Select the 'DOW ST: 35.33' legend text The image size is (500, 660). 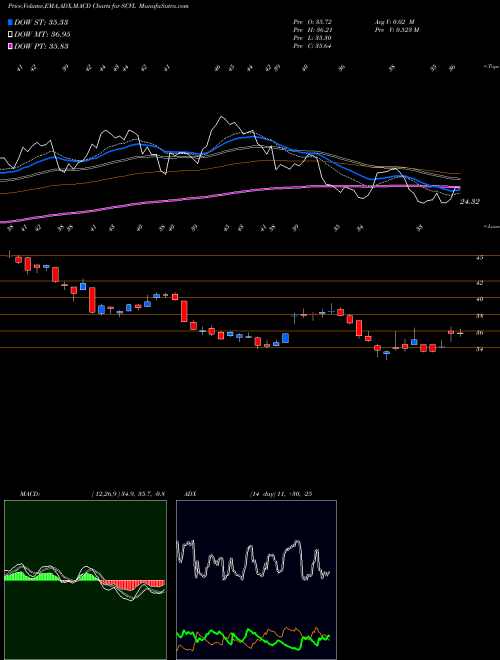(x=41, y=22)
